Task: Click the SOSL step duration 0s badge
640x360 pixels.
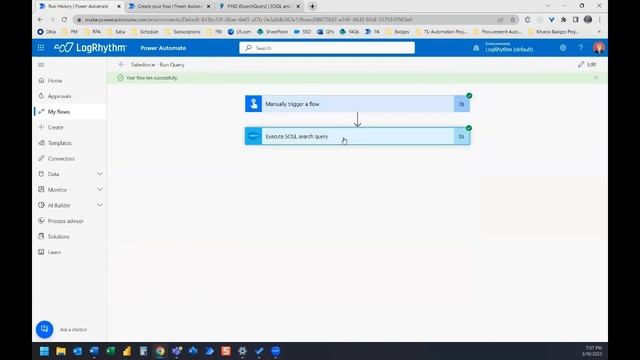Action: coord(462,136)
